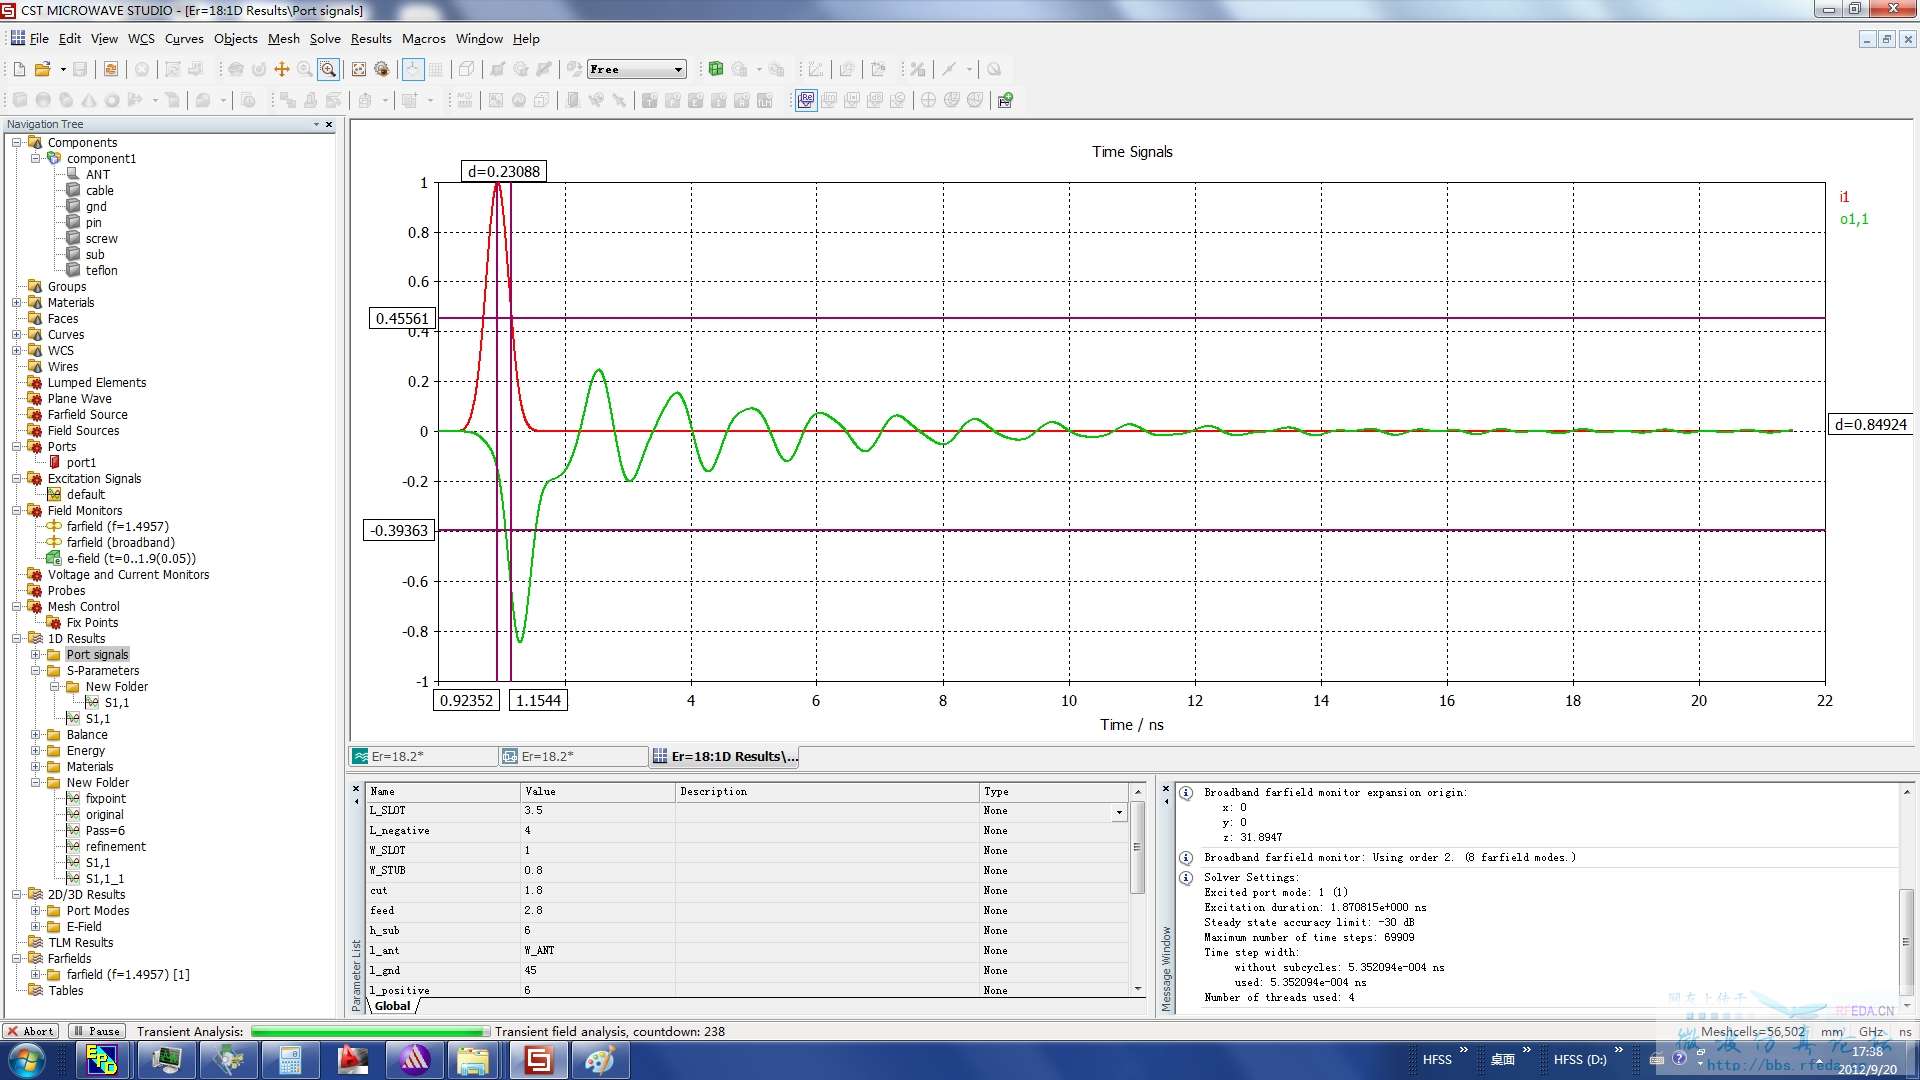Open the Solve menu
Viewport: 1920px width, 1080px height.
pyautogui.click(x=325, y=39)
